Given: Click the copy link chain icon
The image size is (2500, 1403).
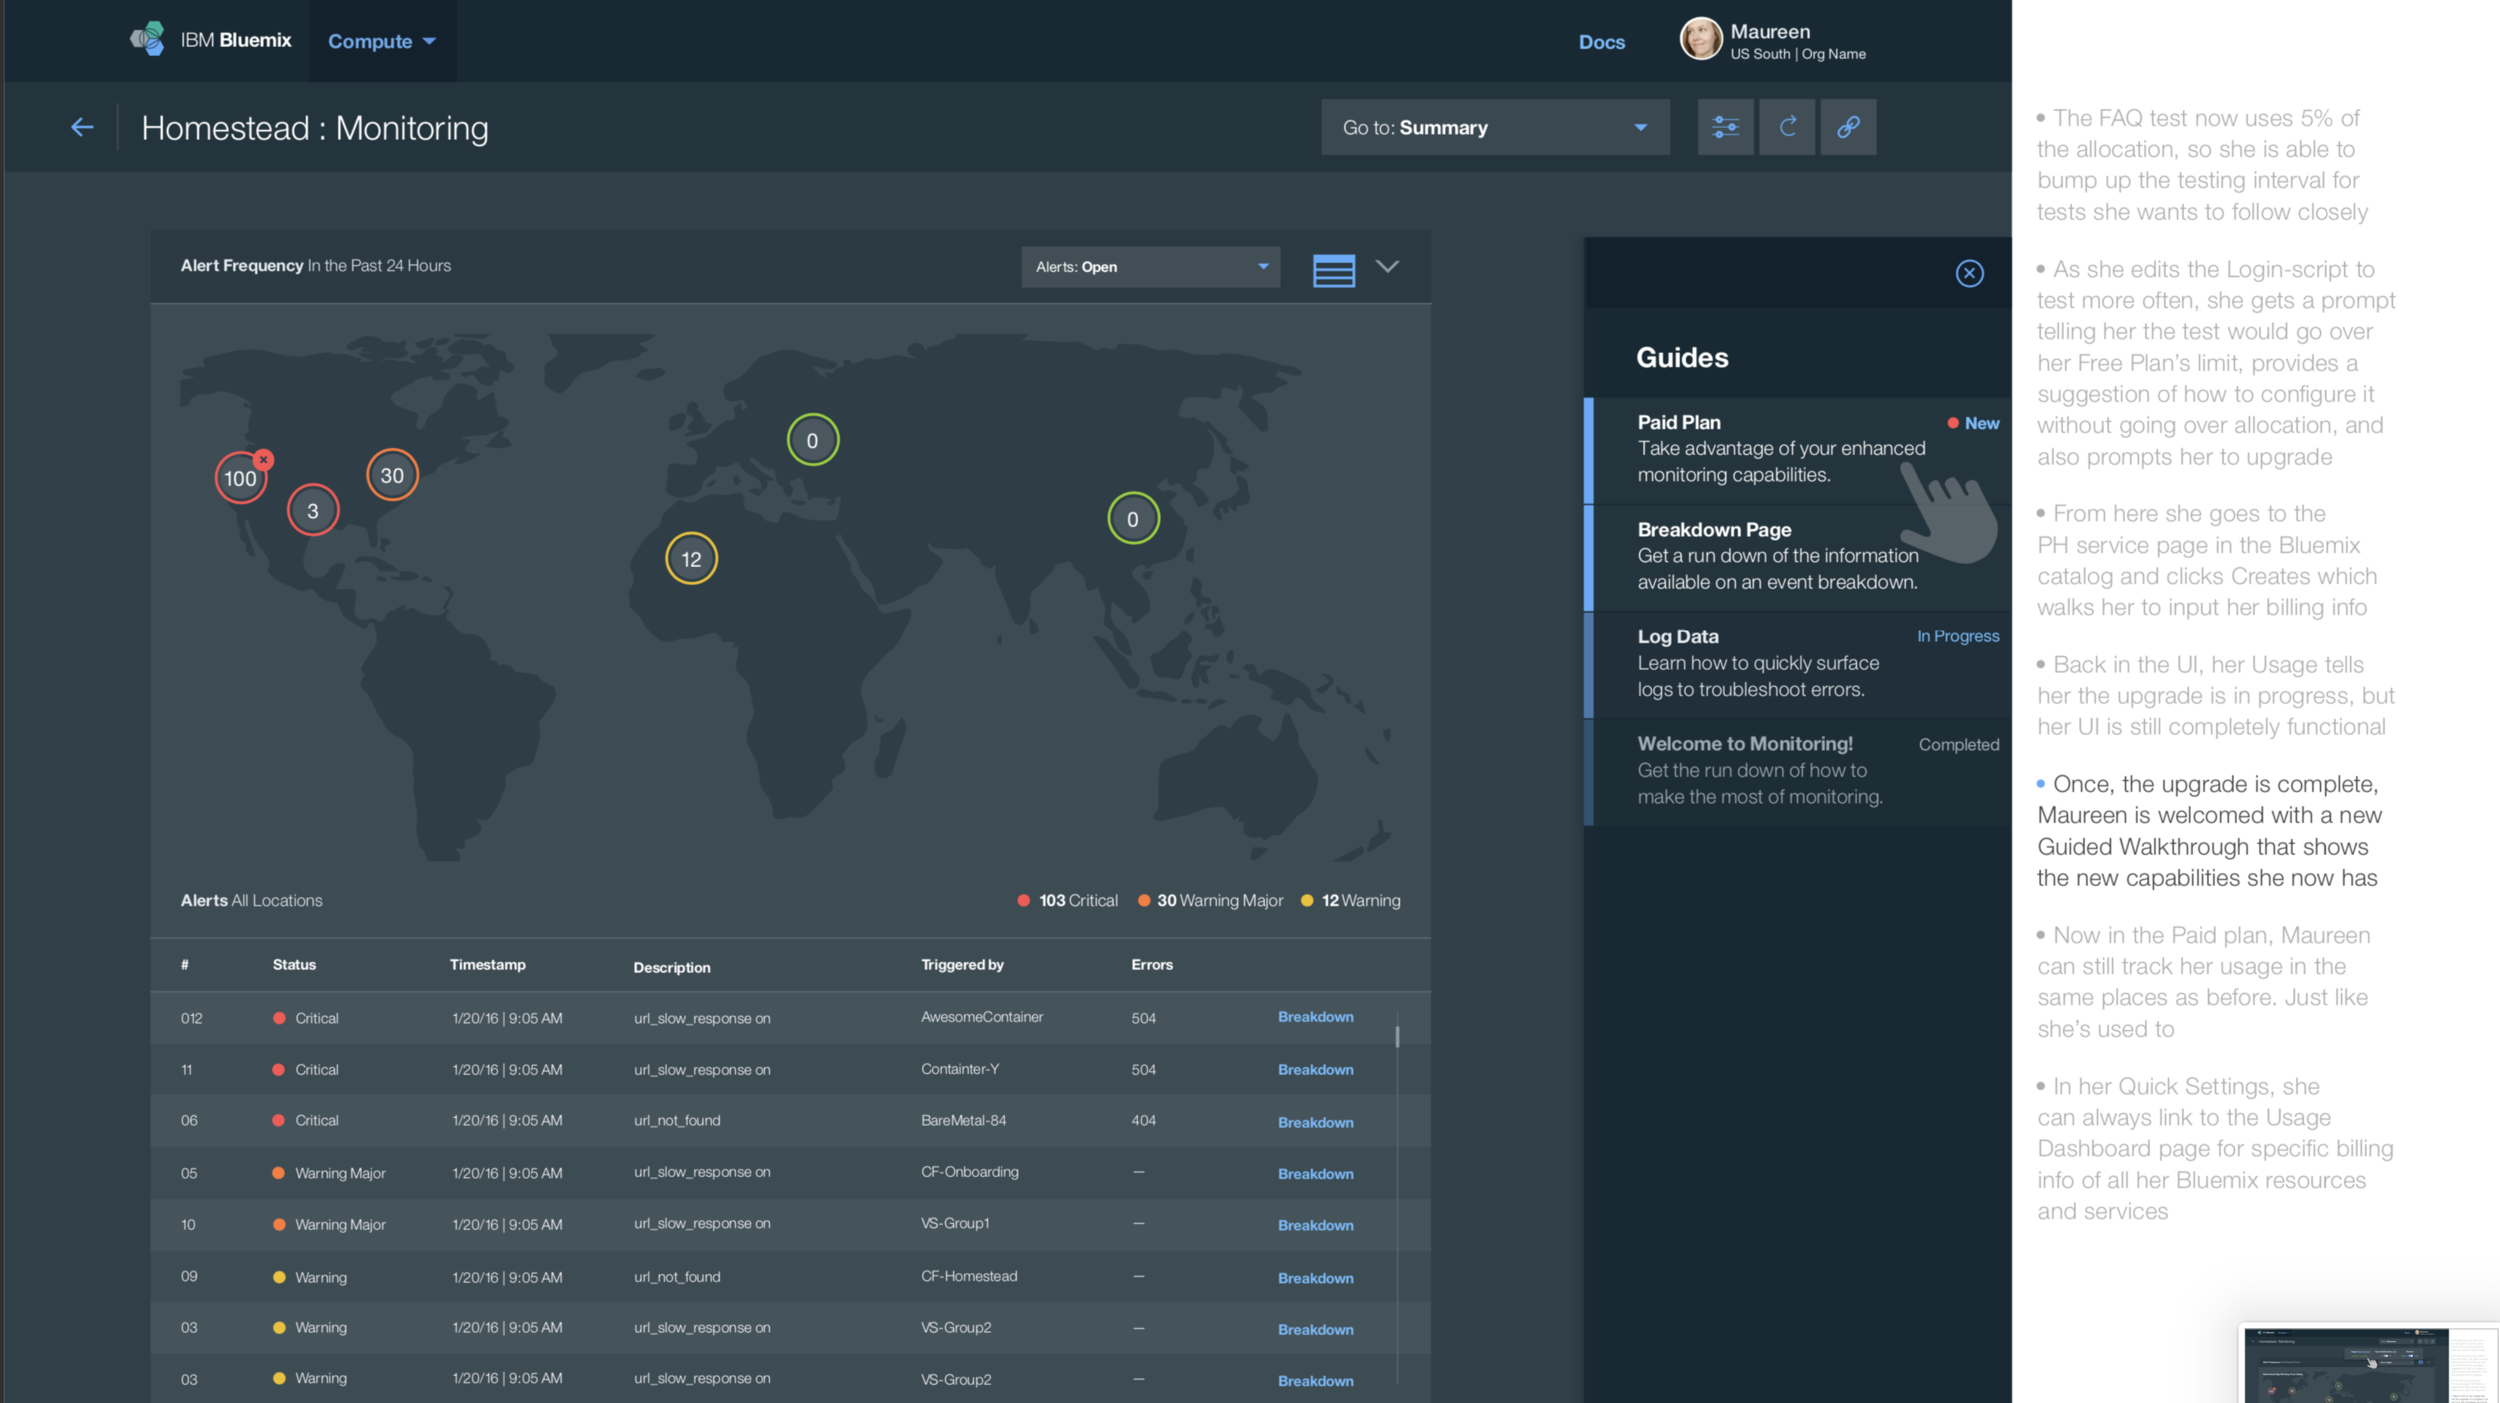Looking at the screenshot, I should (1848, 127).
